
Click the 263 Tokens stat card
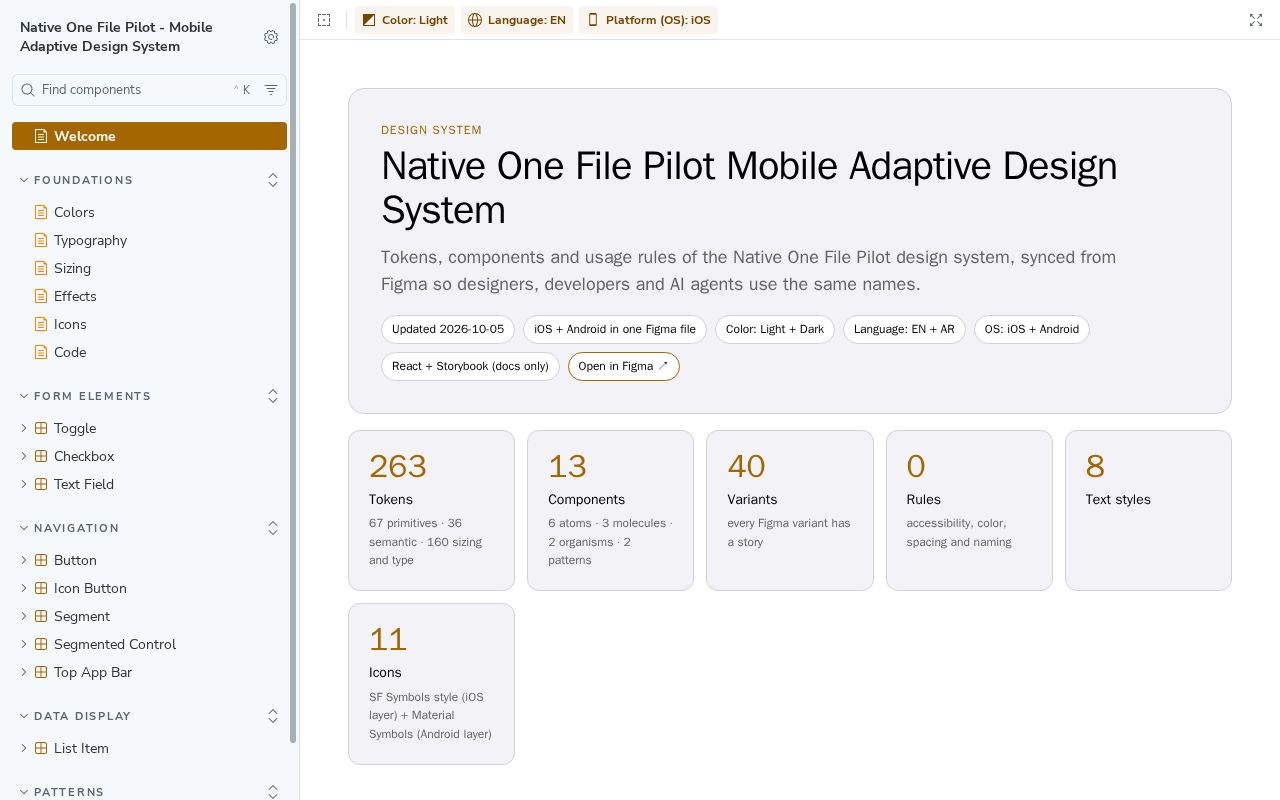pyautogui.click(x=431, y=510)
